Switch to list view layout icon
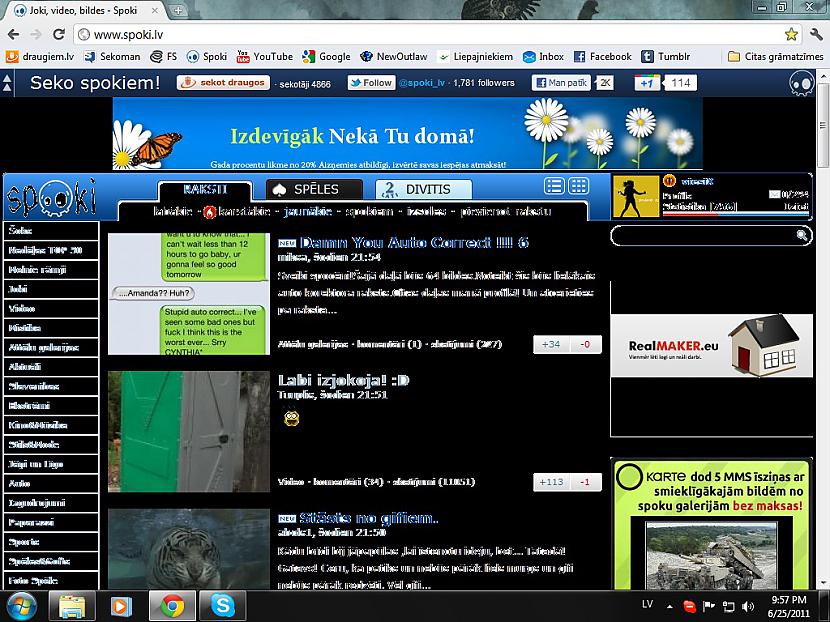The image size is (830, 622). click(x=554, y=186)
